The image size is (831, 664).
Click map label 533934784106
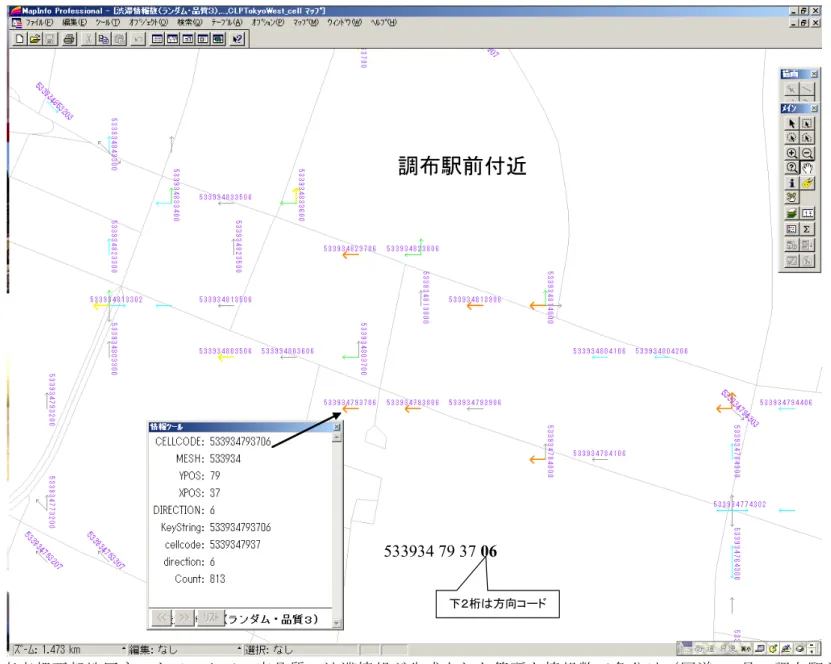pyautogui.click(x=599, y=453)
